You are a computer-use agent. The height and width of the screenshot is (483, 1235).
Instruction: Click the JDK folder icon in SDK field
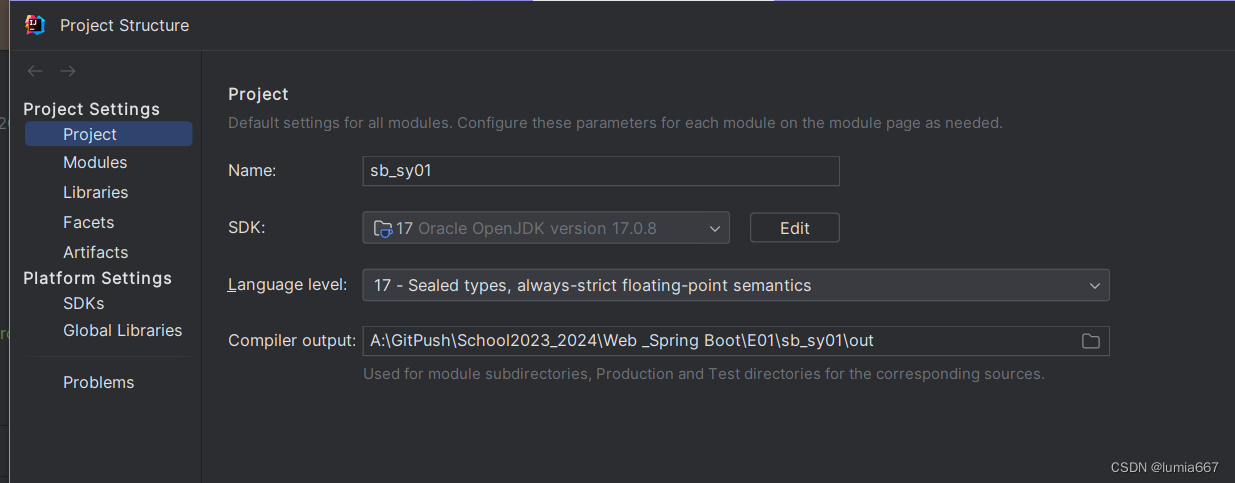[x=382, y=228]
